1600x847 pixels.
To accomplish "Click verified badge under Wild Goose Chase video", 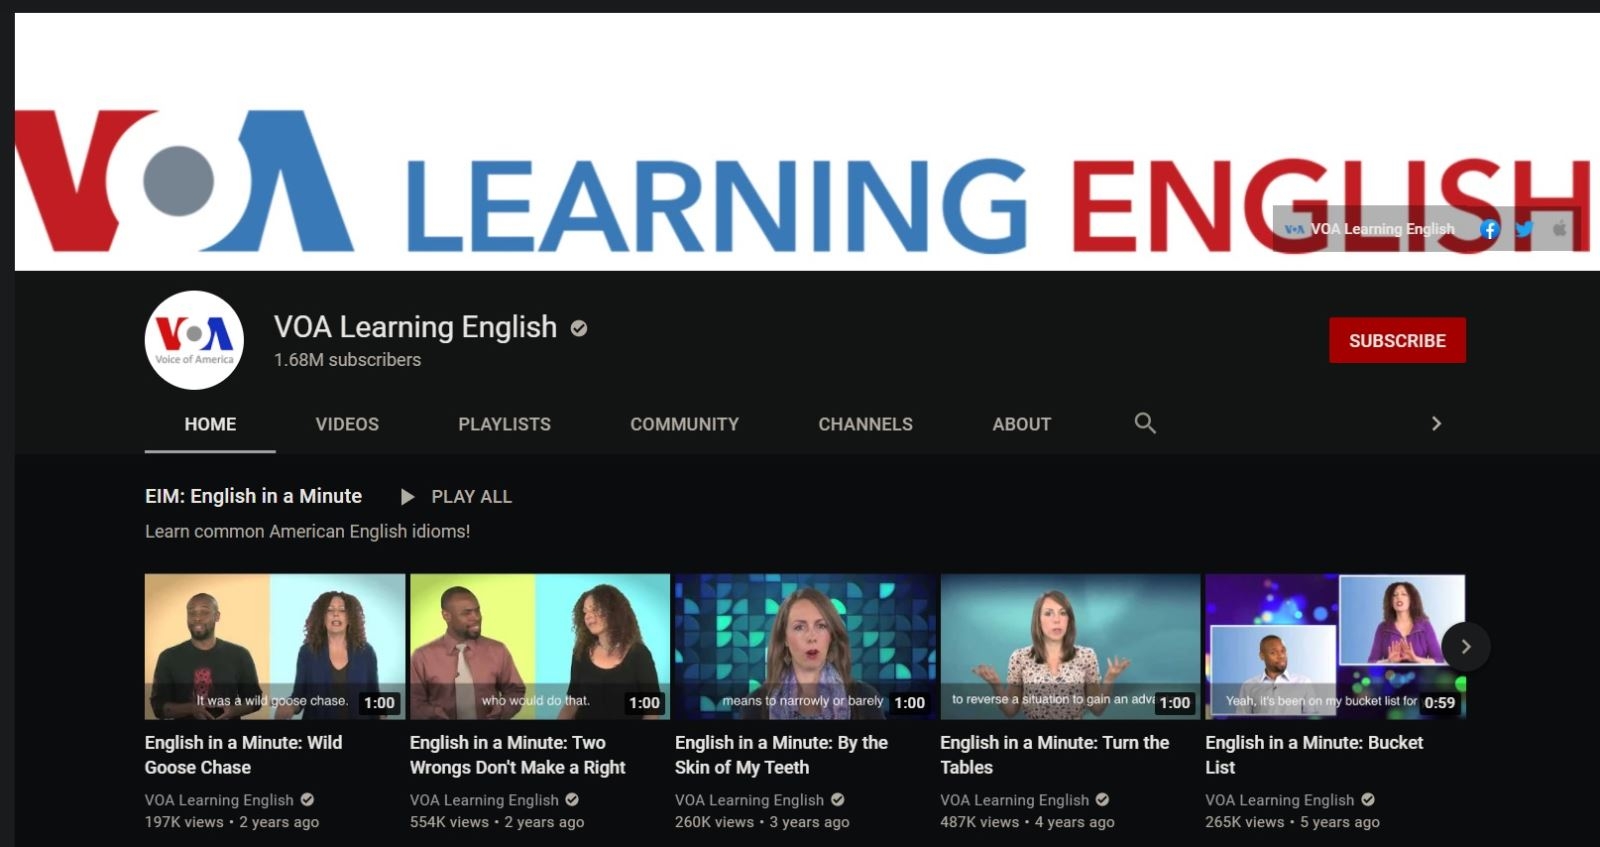I will pyautogui.click(x=307, y=799).
